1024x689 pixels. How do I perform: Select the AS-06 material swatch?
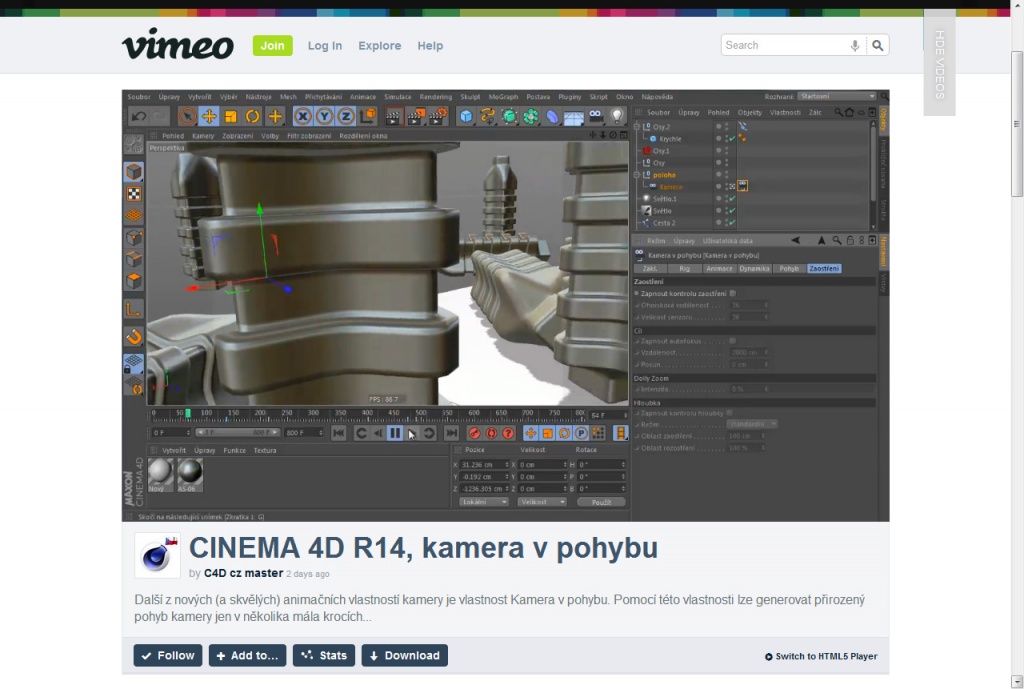(190, 475)
